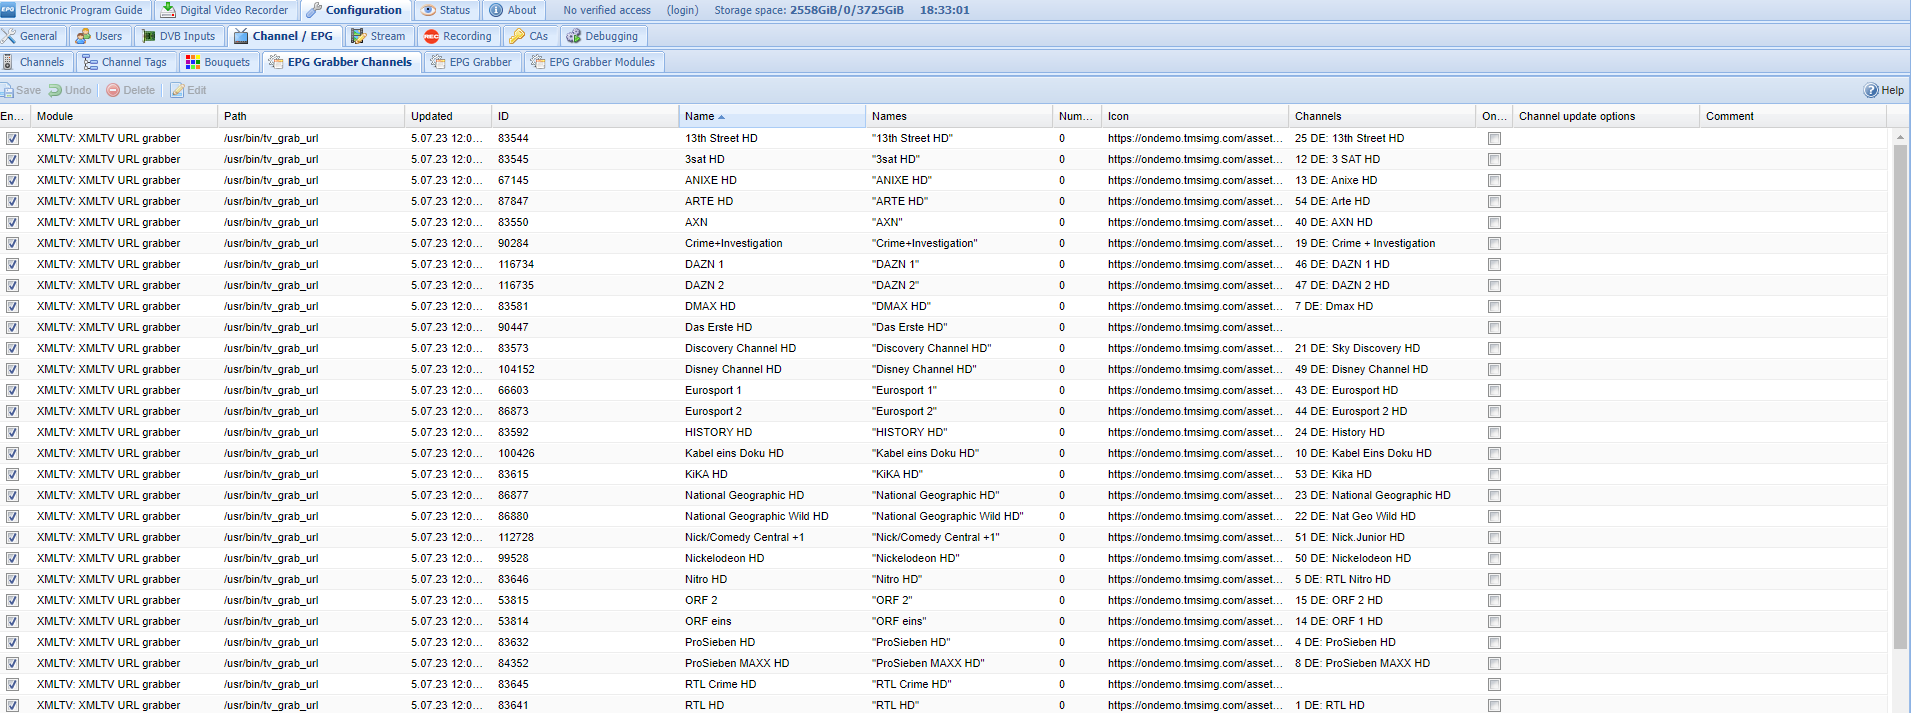Image resolution: width=1911 pixels, height=713 pixels.
Task: Click the Delete toolbar button
Action: 131,90
